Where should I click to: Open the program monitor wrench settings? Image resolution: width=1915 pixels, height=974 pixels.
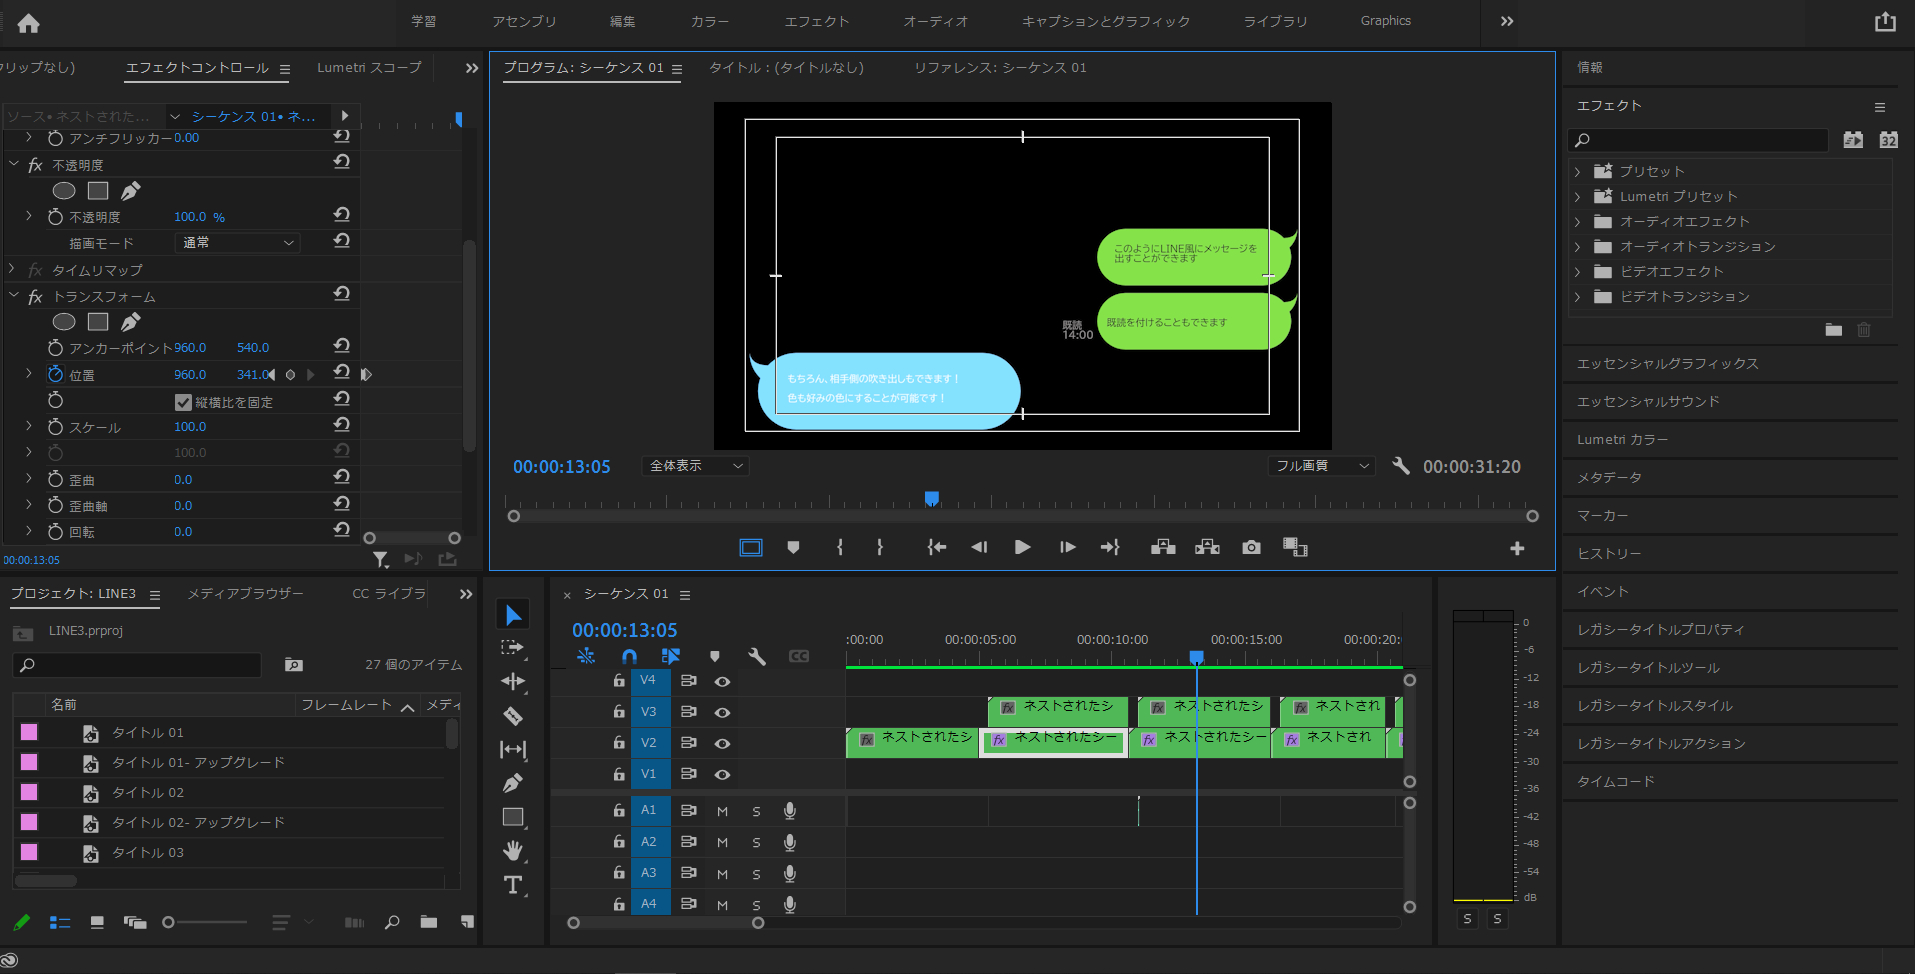click(x=1401, y=466)
